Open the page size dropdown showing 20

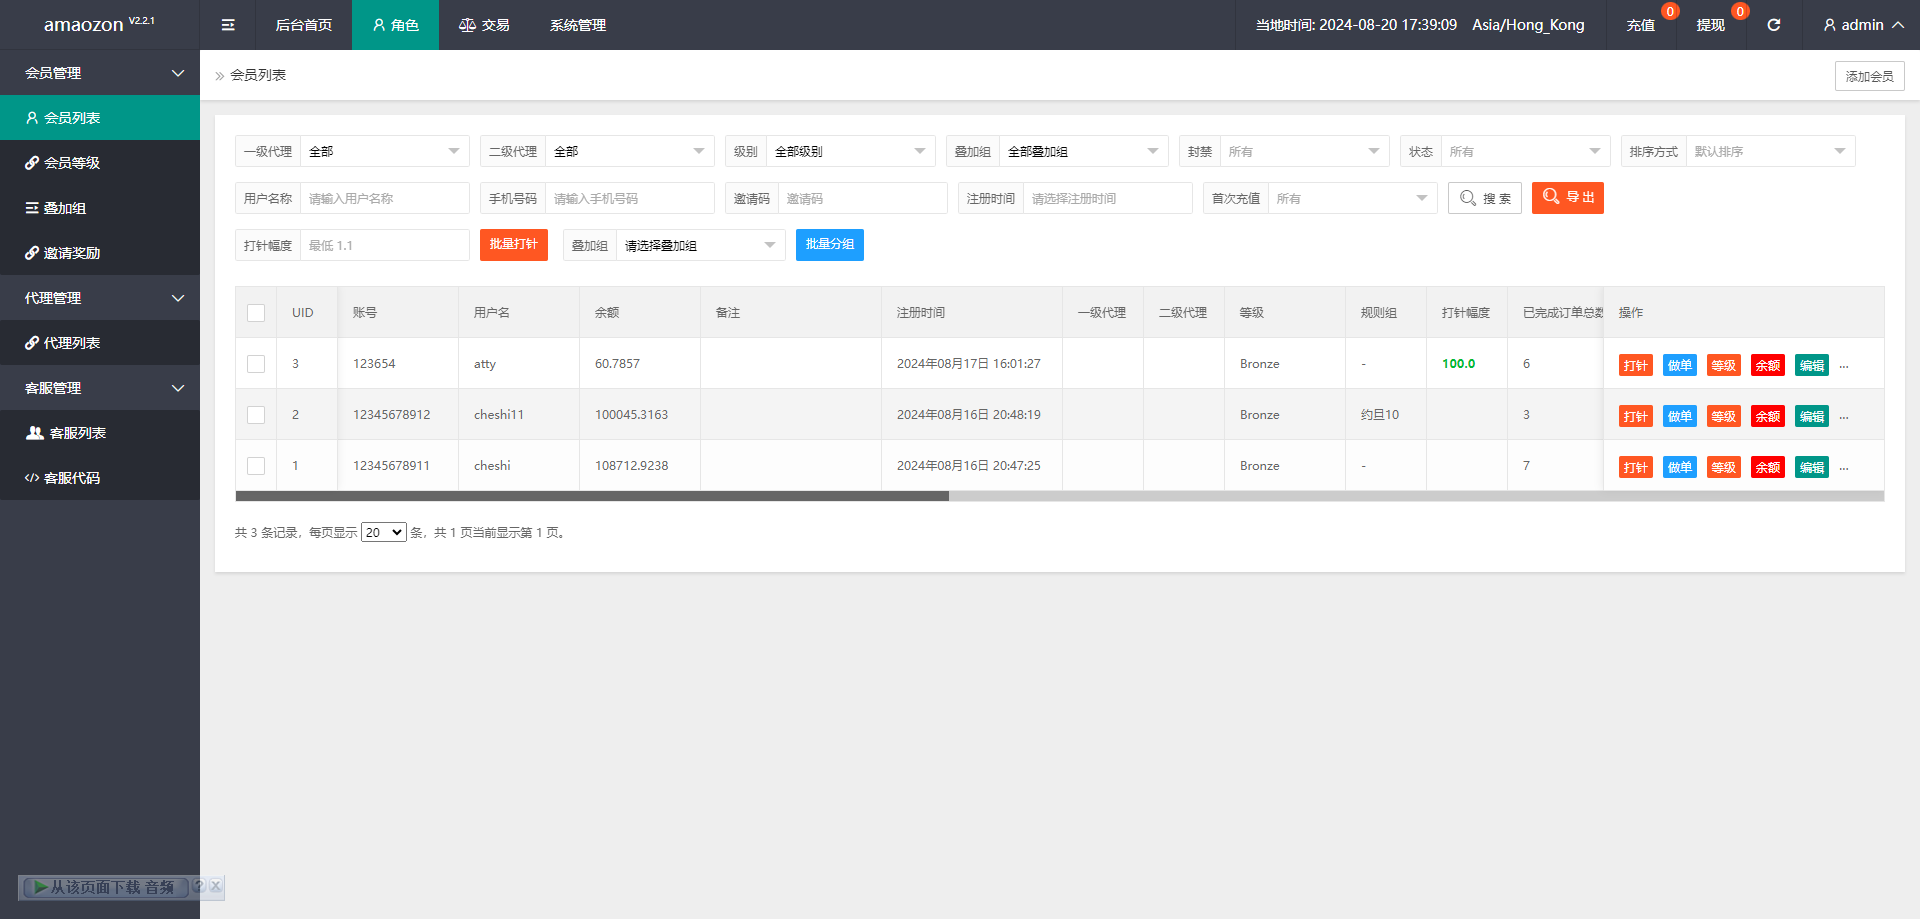click(x=383, y=533)
